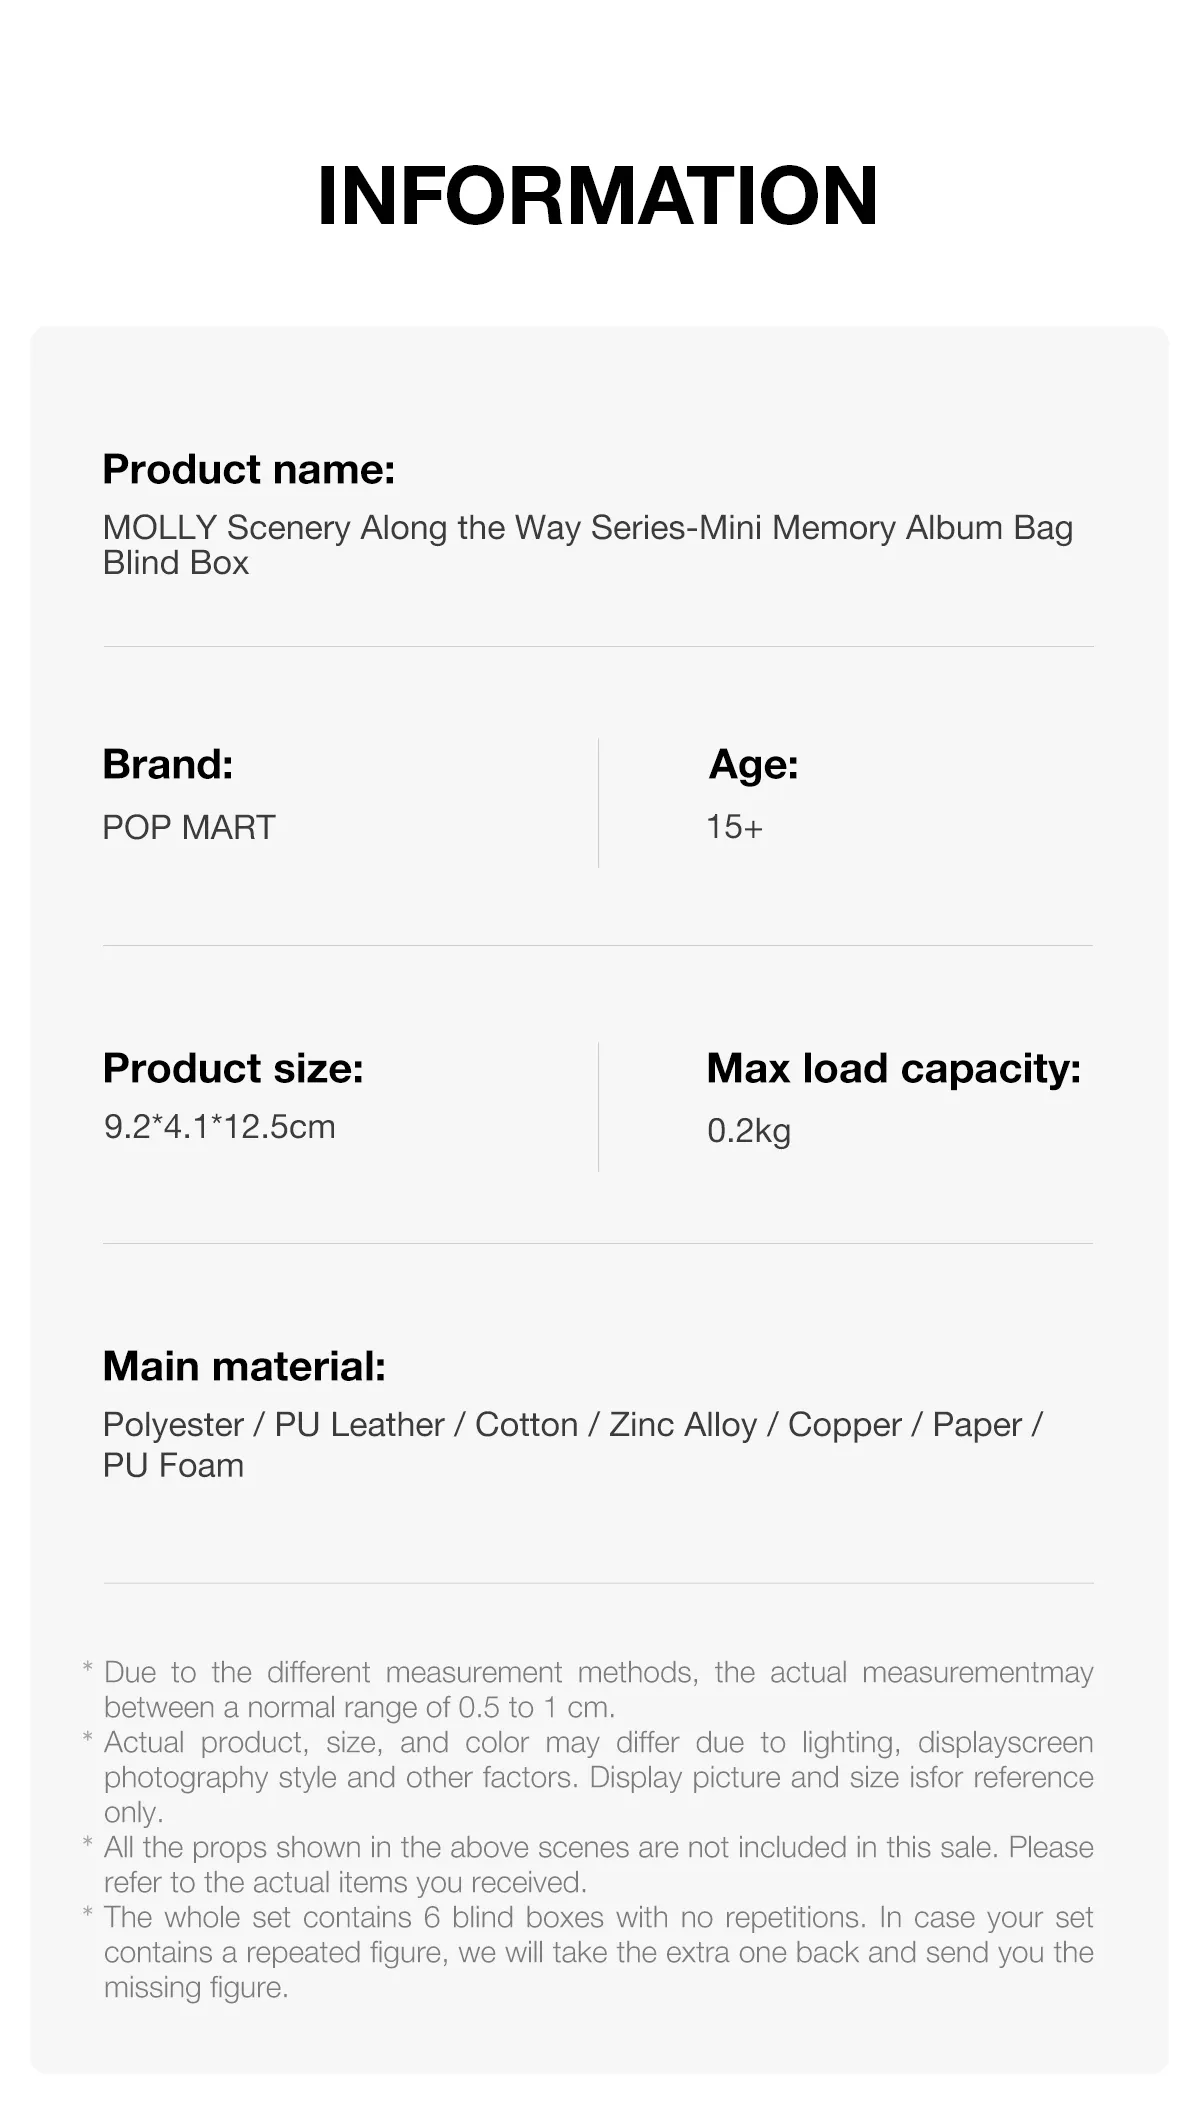Select the MOLLY Scenery Along the Way product title
Image resolution: width=1200 pixels, height=2111 pixels.
pyautogui.click(x=587, y=544)
